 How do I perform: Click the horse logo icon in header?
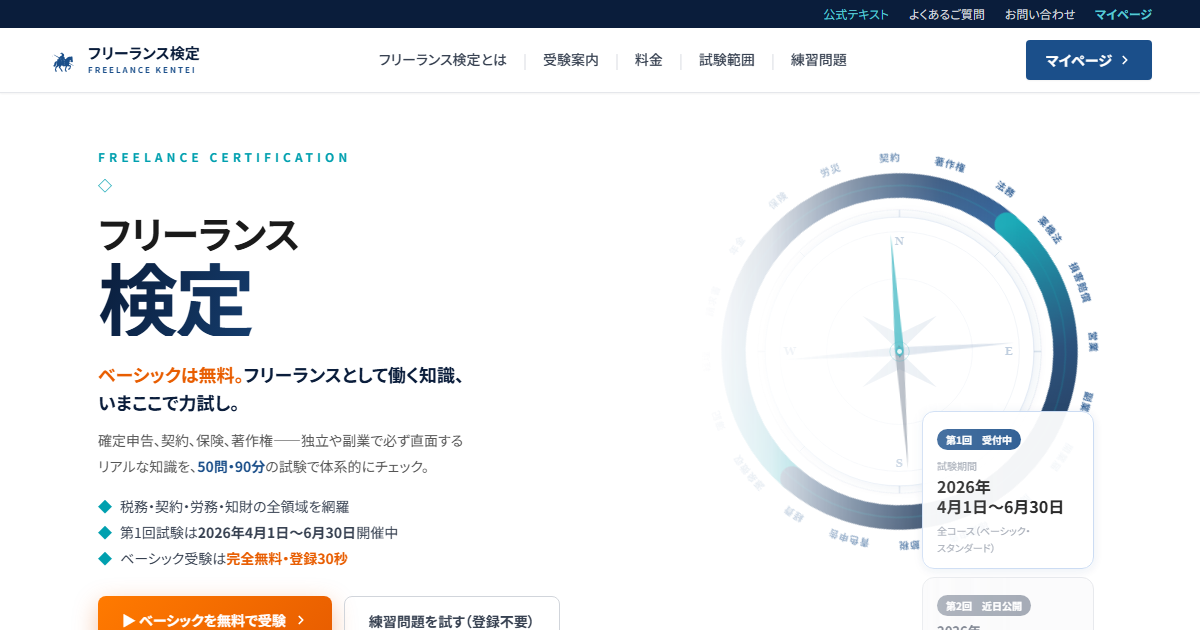tap(63, 62)
